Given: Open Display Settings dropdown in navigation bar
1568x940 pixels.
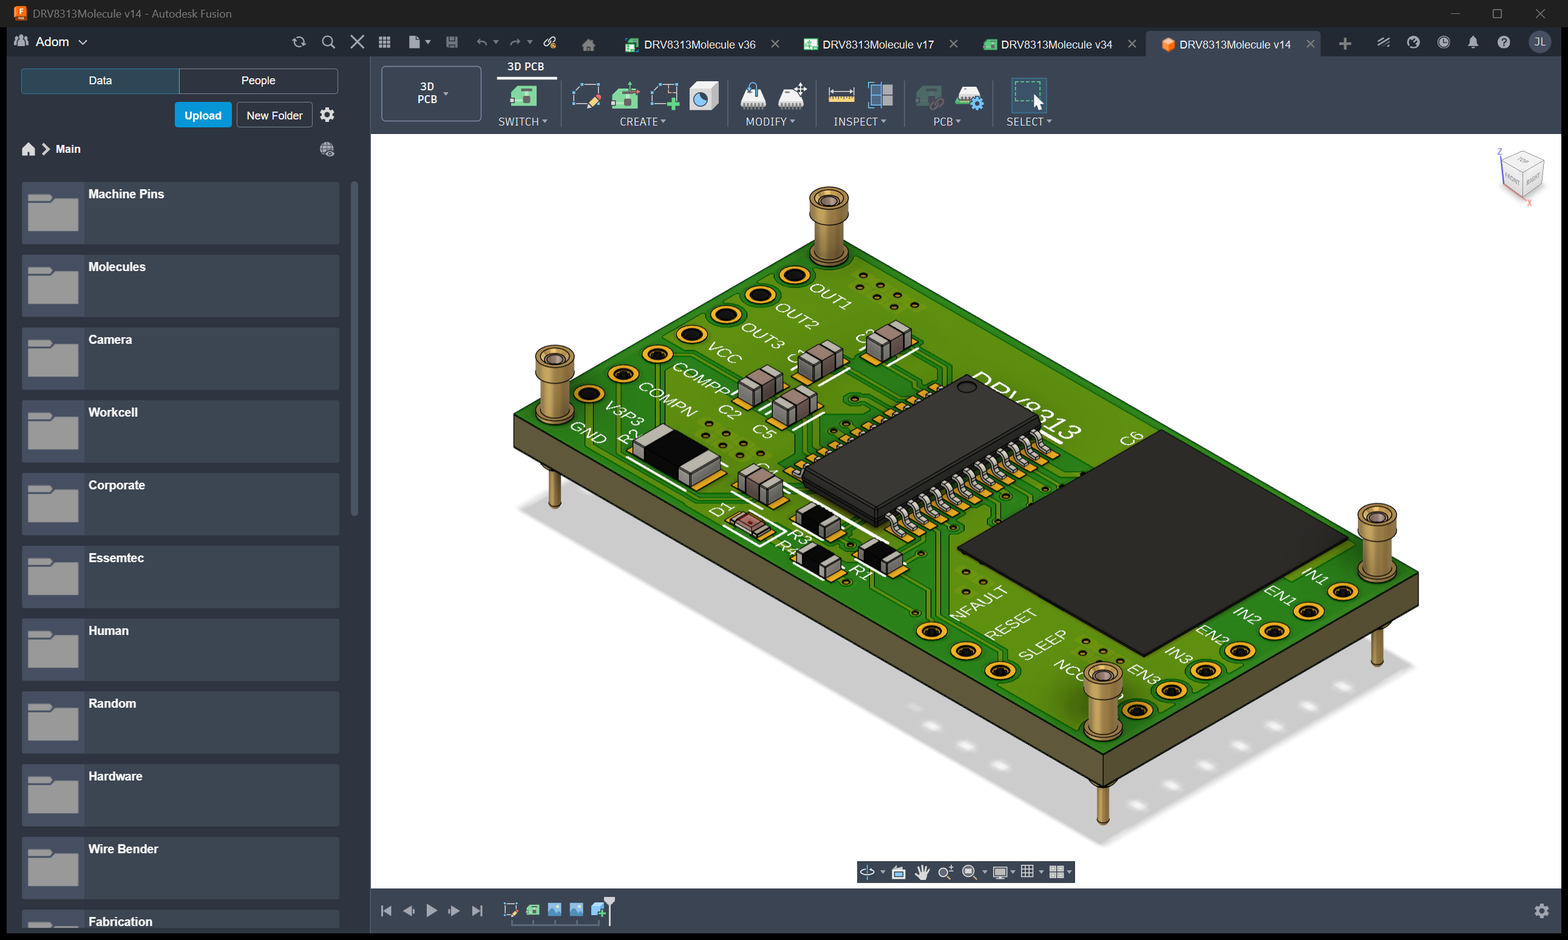Looking at the screenshot, I should coord(1003,872).
